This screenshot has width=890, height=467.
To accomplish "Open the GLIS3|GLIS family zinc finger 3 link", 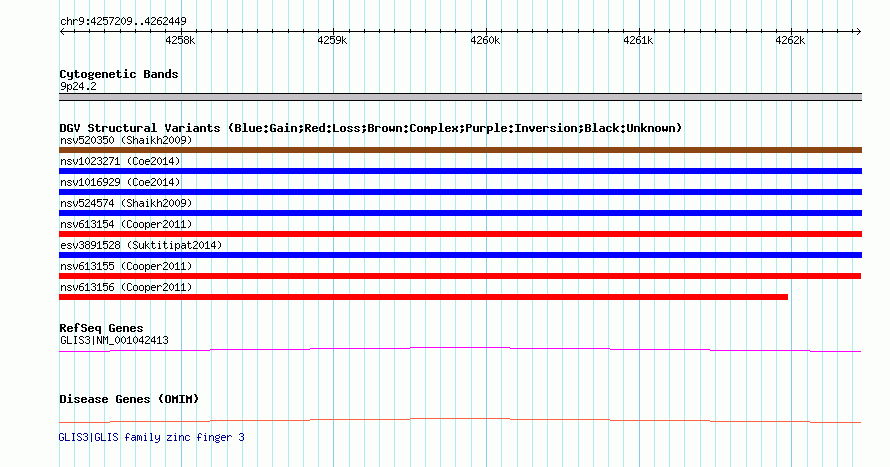I will 152,437.
